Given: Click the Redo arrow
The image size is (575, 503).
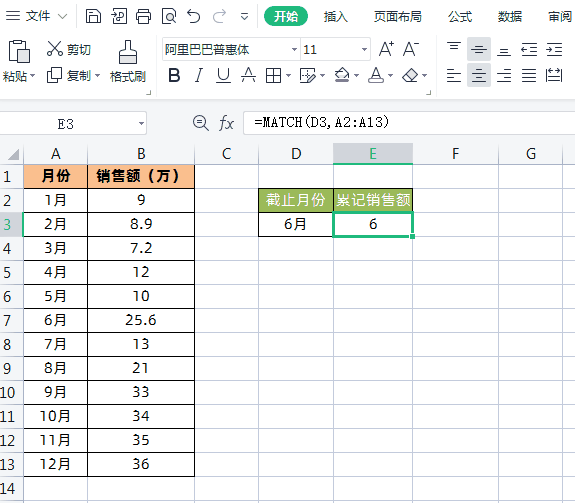Looking at the screenshot, I should [220, 16].
